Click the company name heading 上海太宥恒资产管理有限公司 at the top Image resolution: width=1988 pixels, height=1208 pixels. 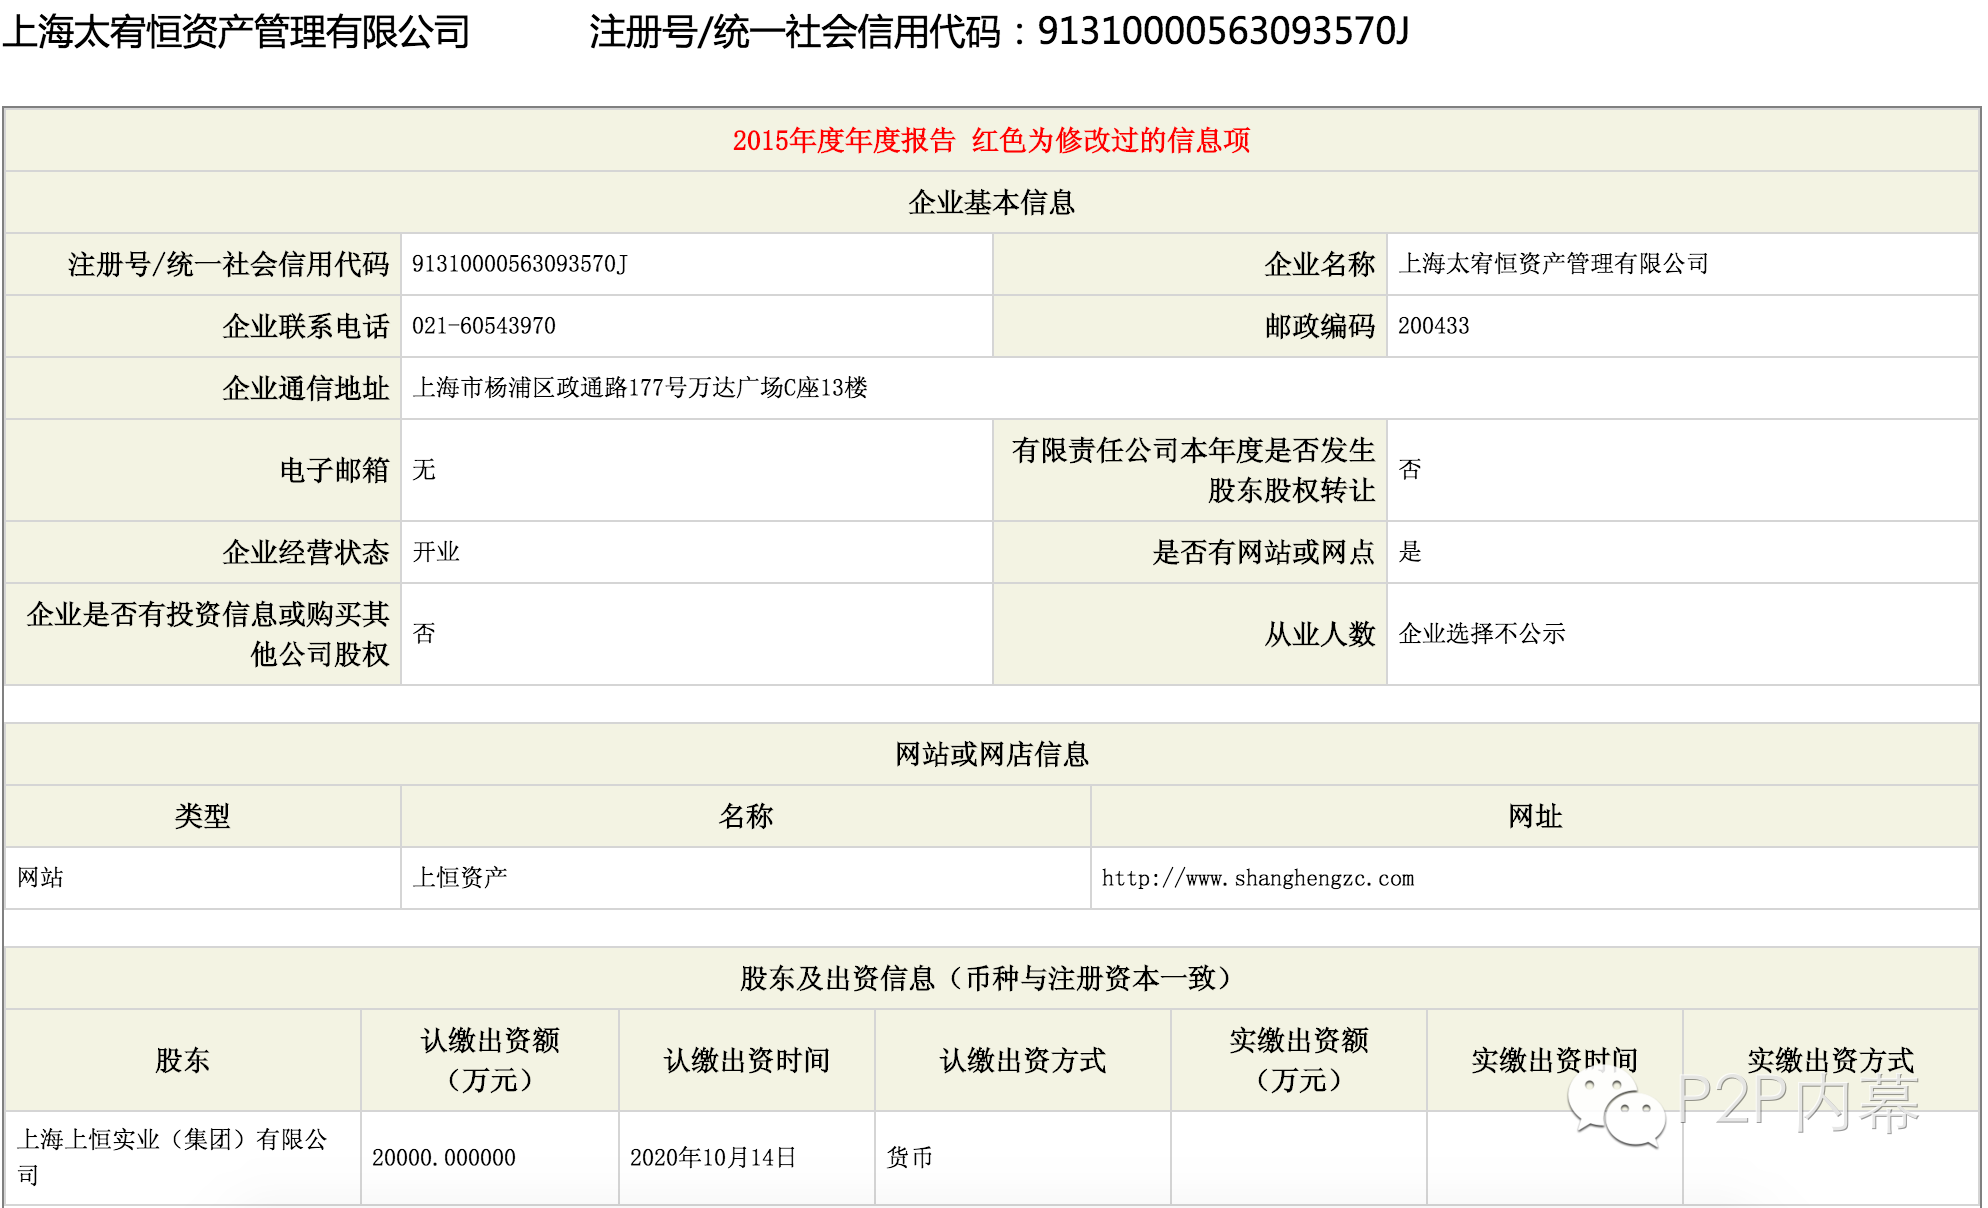point(236,32)
